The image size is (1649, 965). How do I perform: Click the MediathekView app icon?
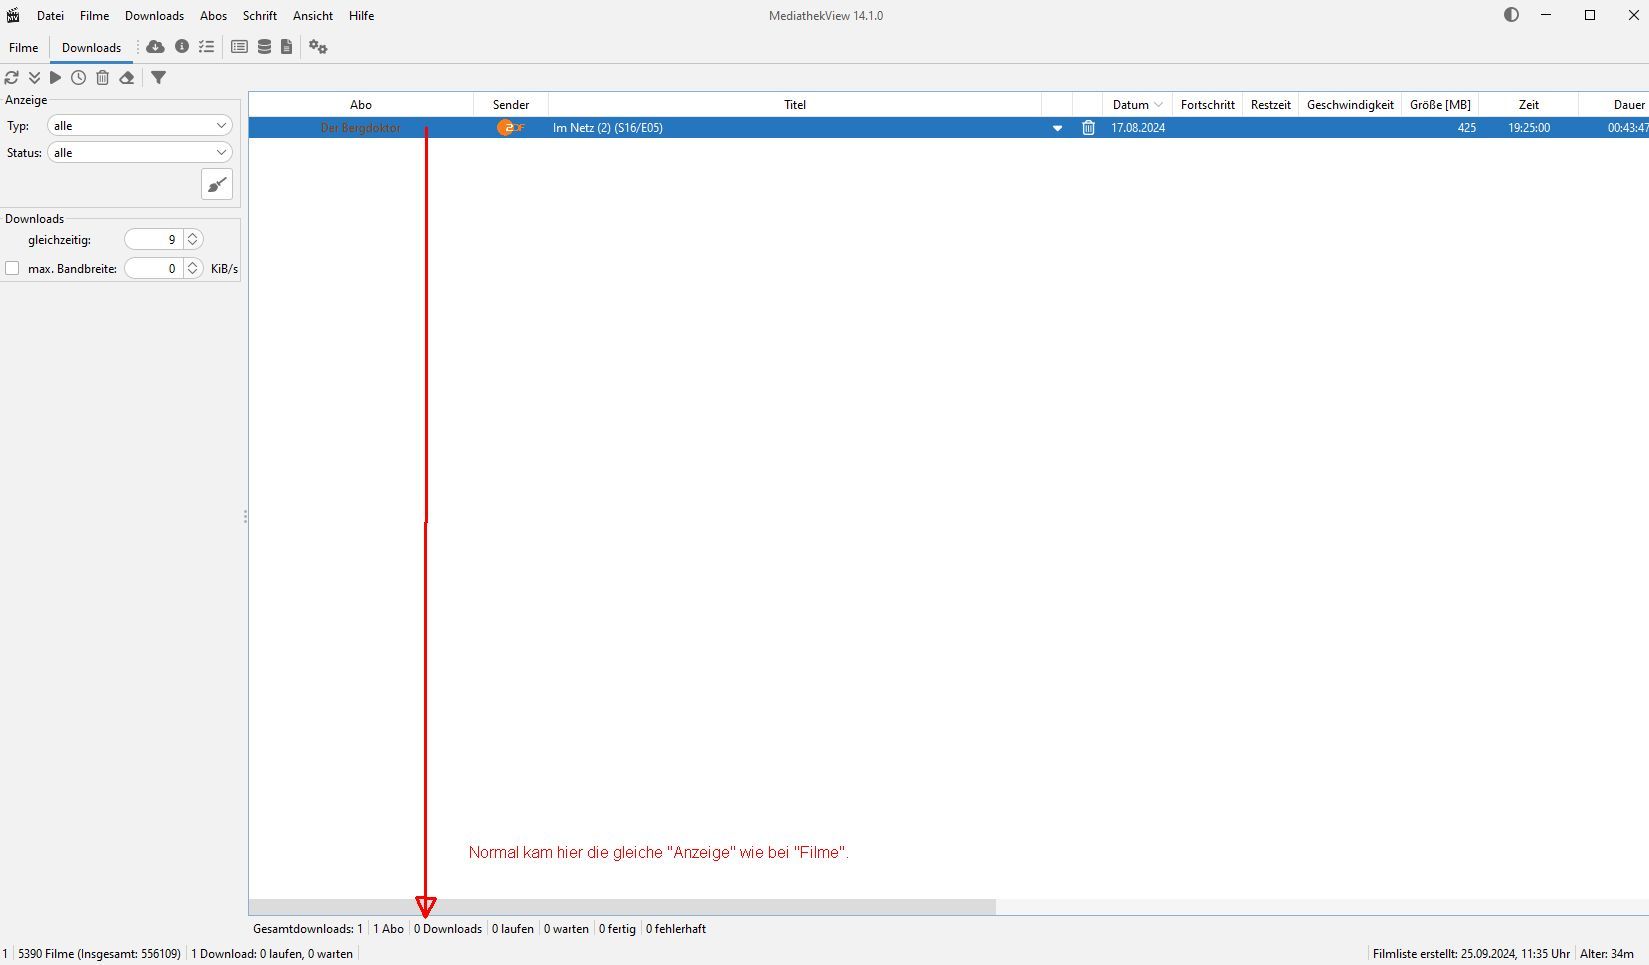click(13, 15)
